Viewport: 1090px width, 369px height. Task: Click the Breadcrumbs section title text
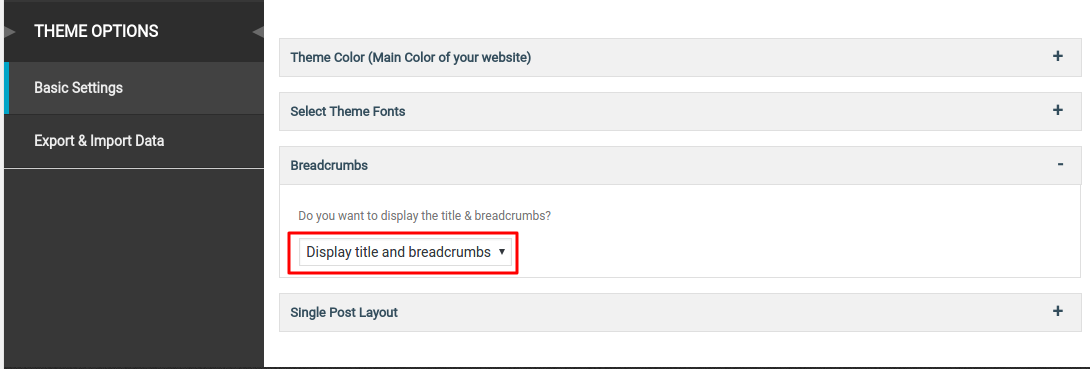point(329,166)
